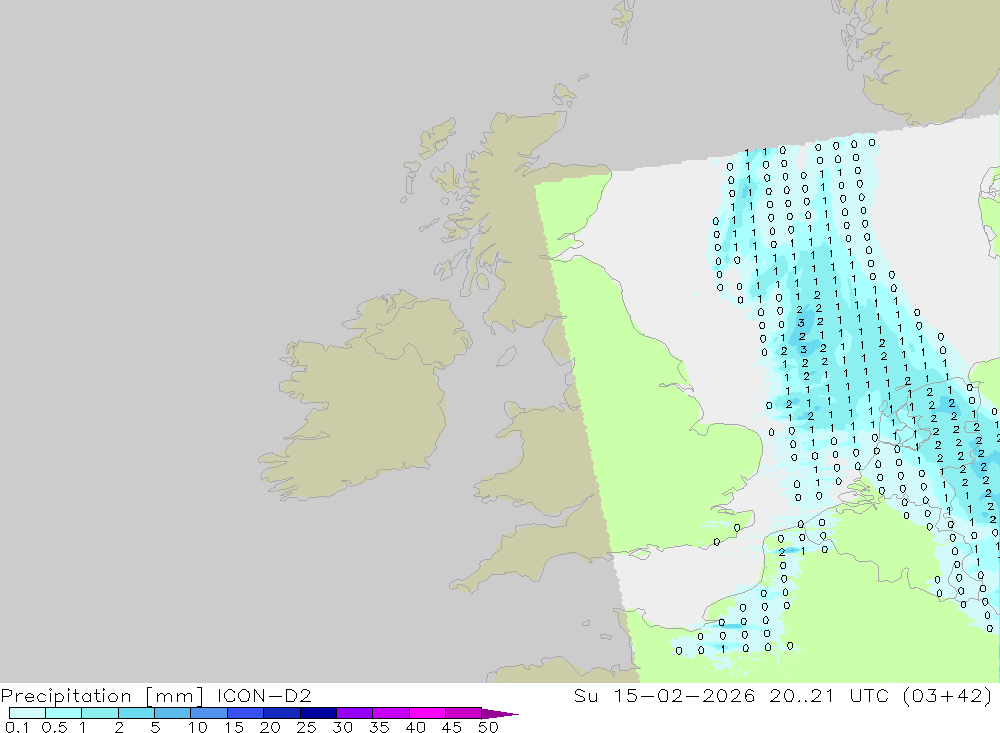The image size is (1000, 733).
Task: Click the 'Precipitation [mm]' title text
Action: [x=102, y=696]
